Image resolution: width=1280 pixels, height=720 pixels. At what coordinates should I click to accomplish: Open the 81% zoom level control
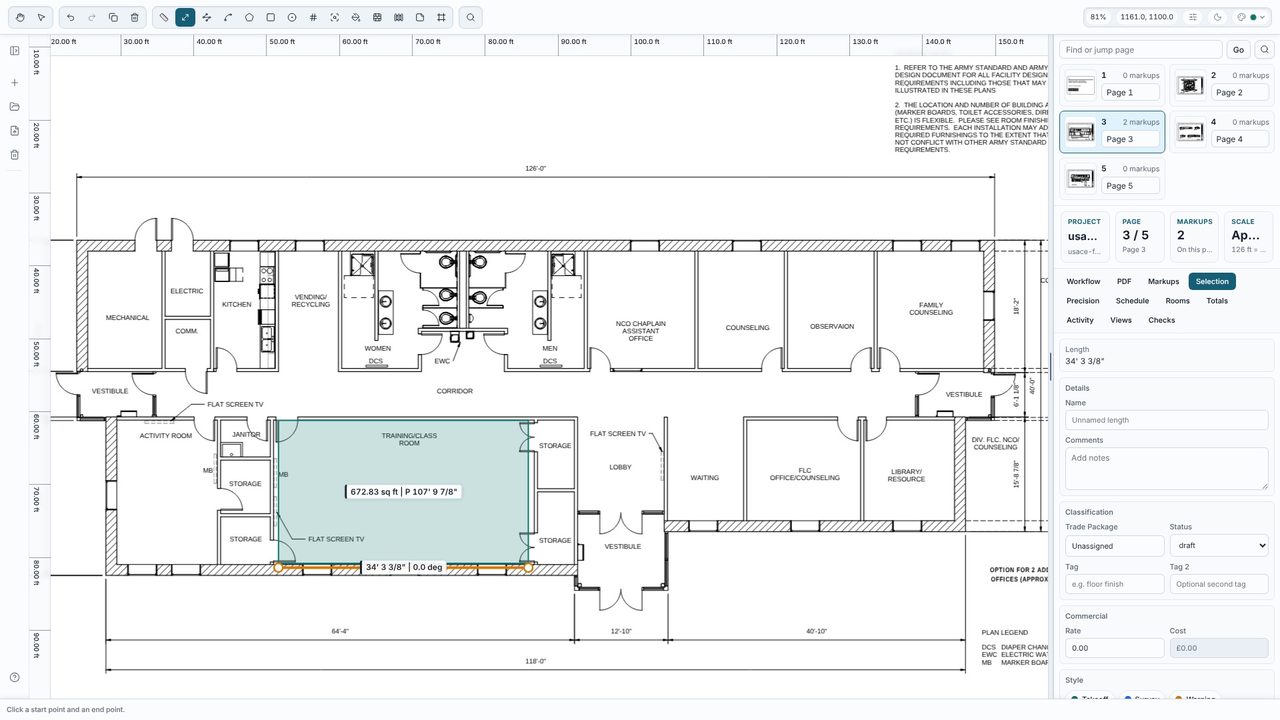coord(1098,17)
